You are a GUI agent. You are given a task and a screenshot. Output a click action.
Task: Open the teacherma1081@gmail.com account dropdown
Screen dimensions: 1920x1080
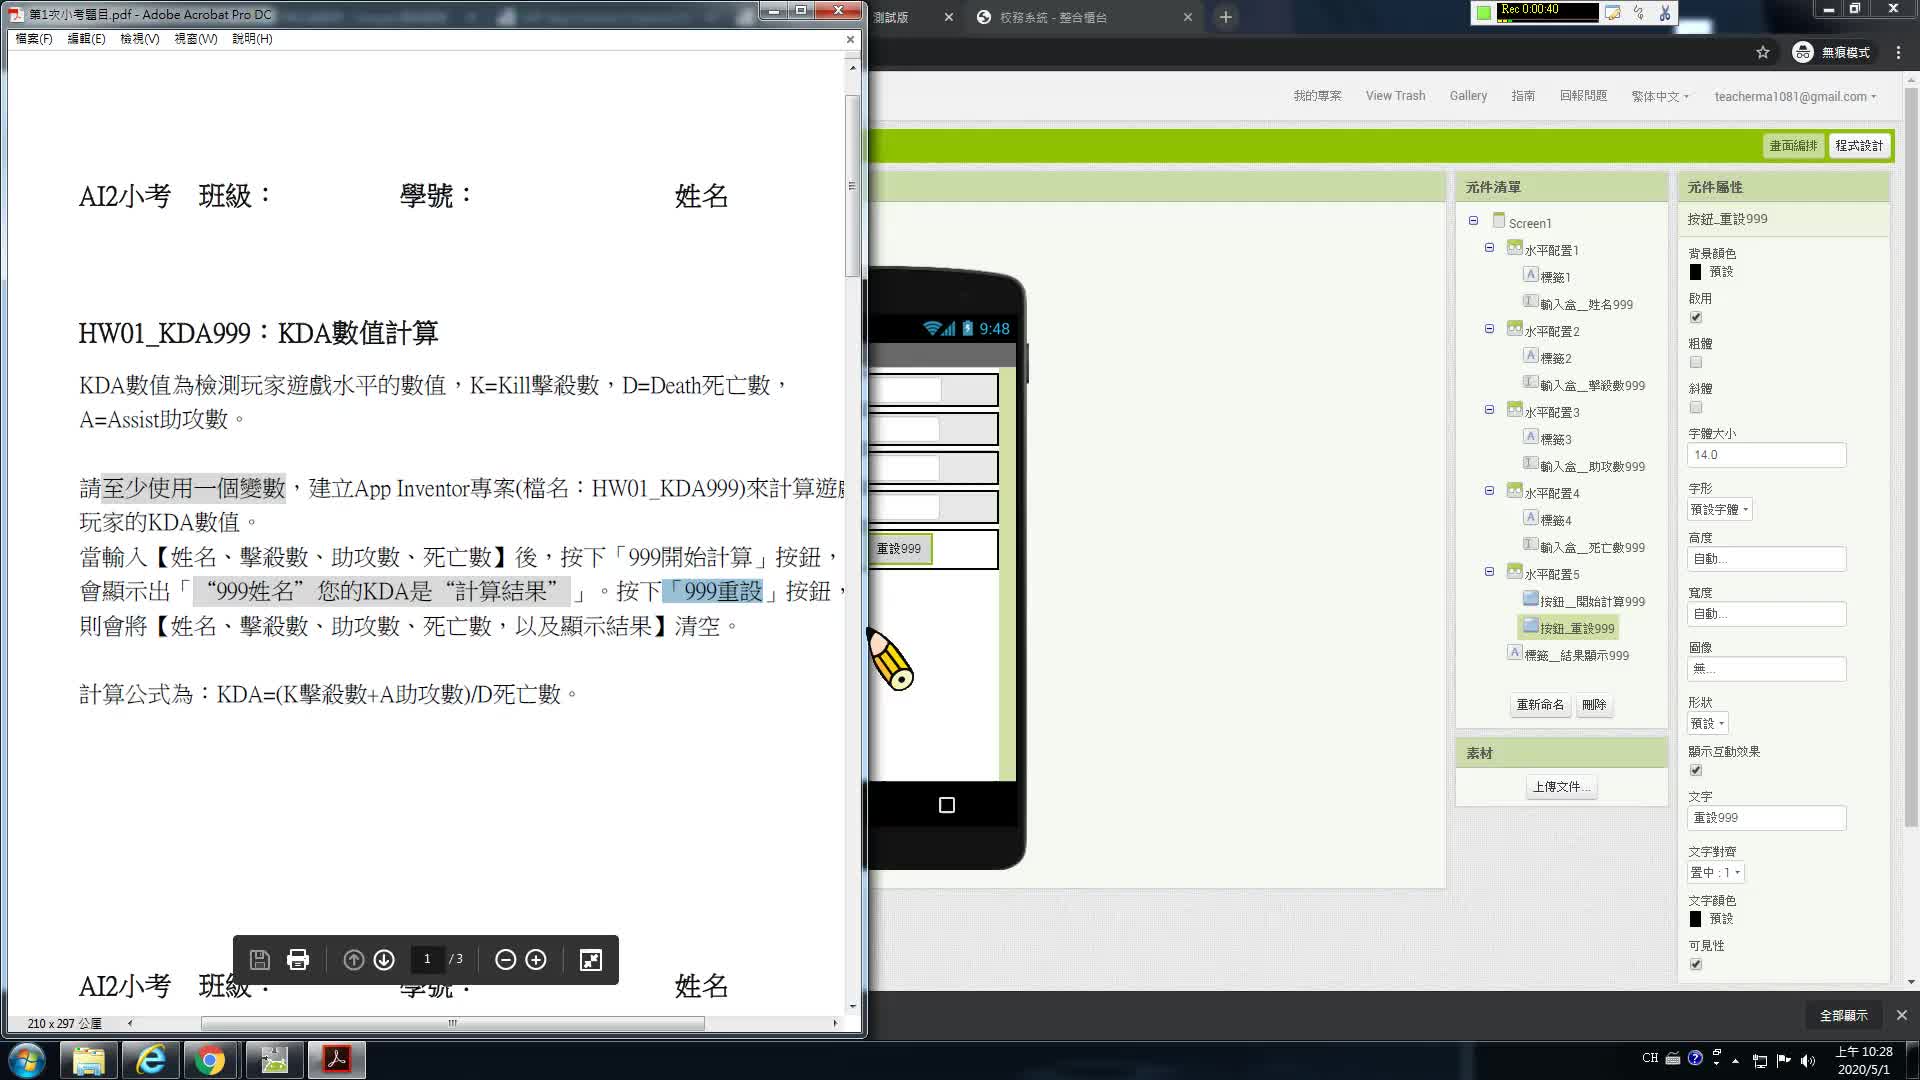tap(1795, 97)
